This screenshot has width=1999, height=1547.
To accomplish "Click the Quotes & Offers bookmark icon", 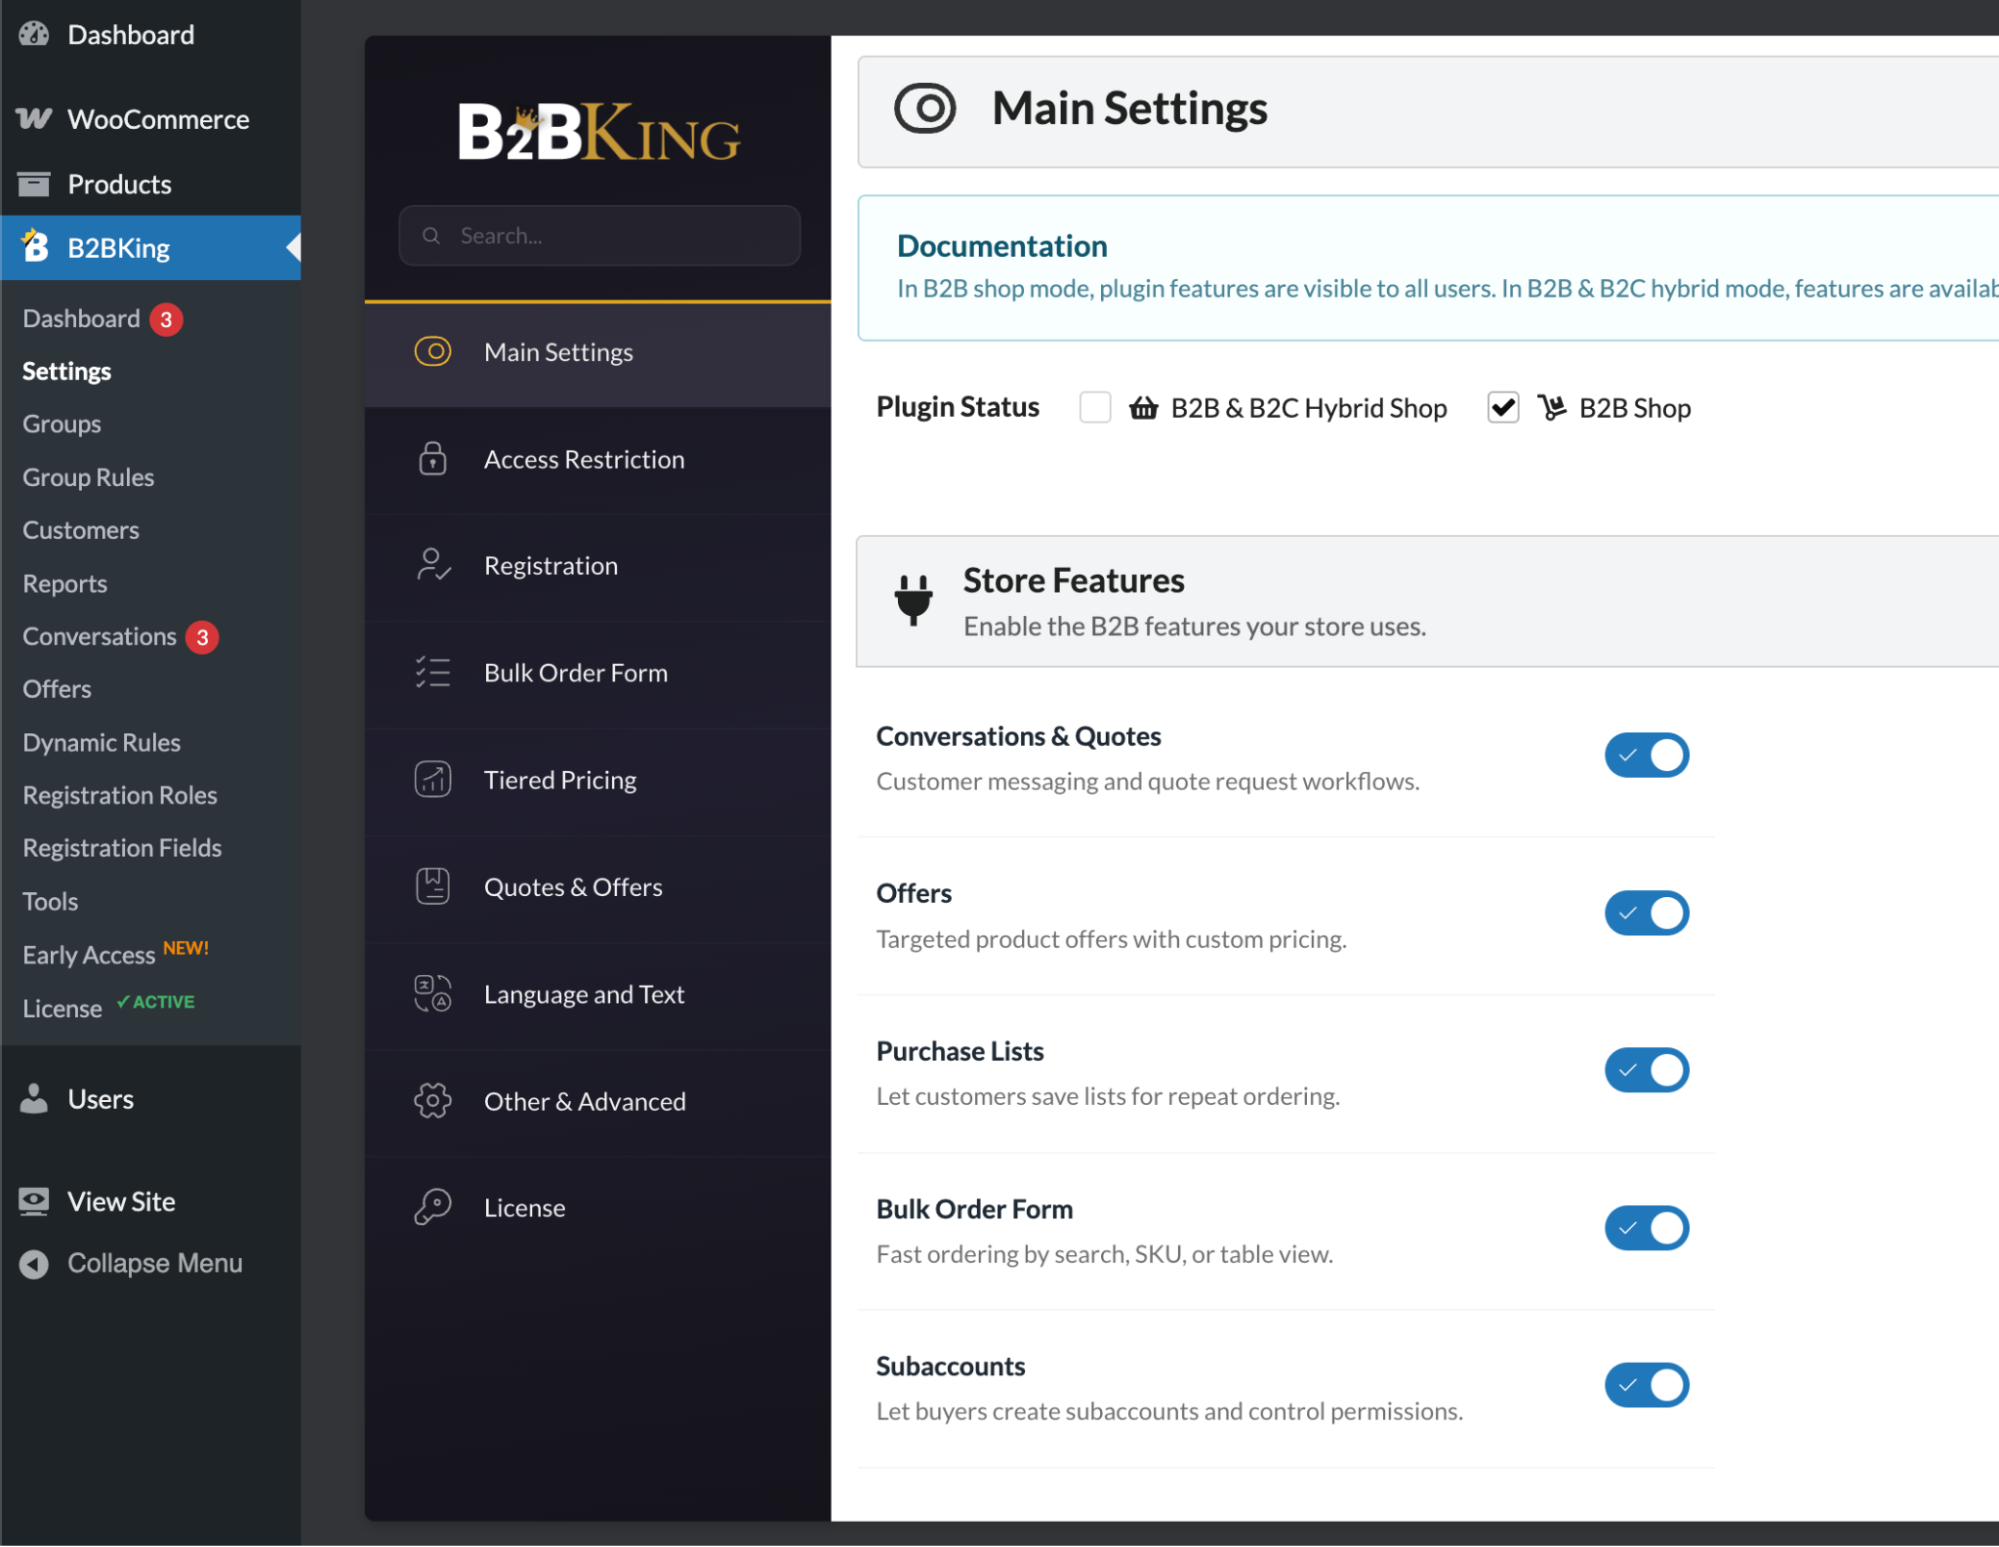I will 433,886.
